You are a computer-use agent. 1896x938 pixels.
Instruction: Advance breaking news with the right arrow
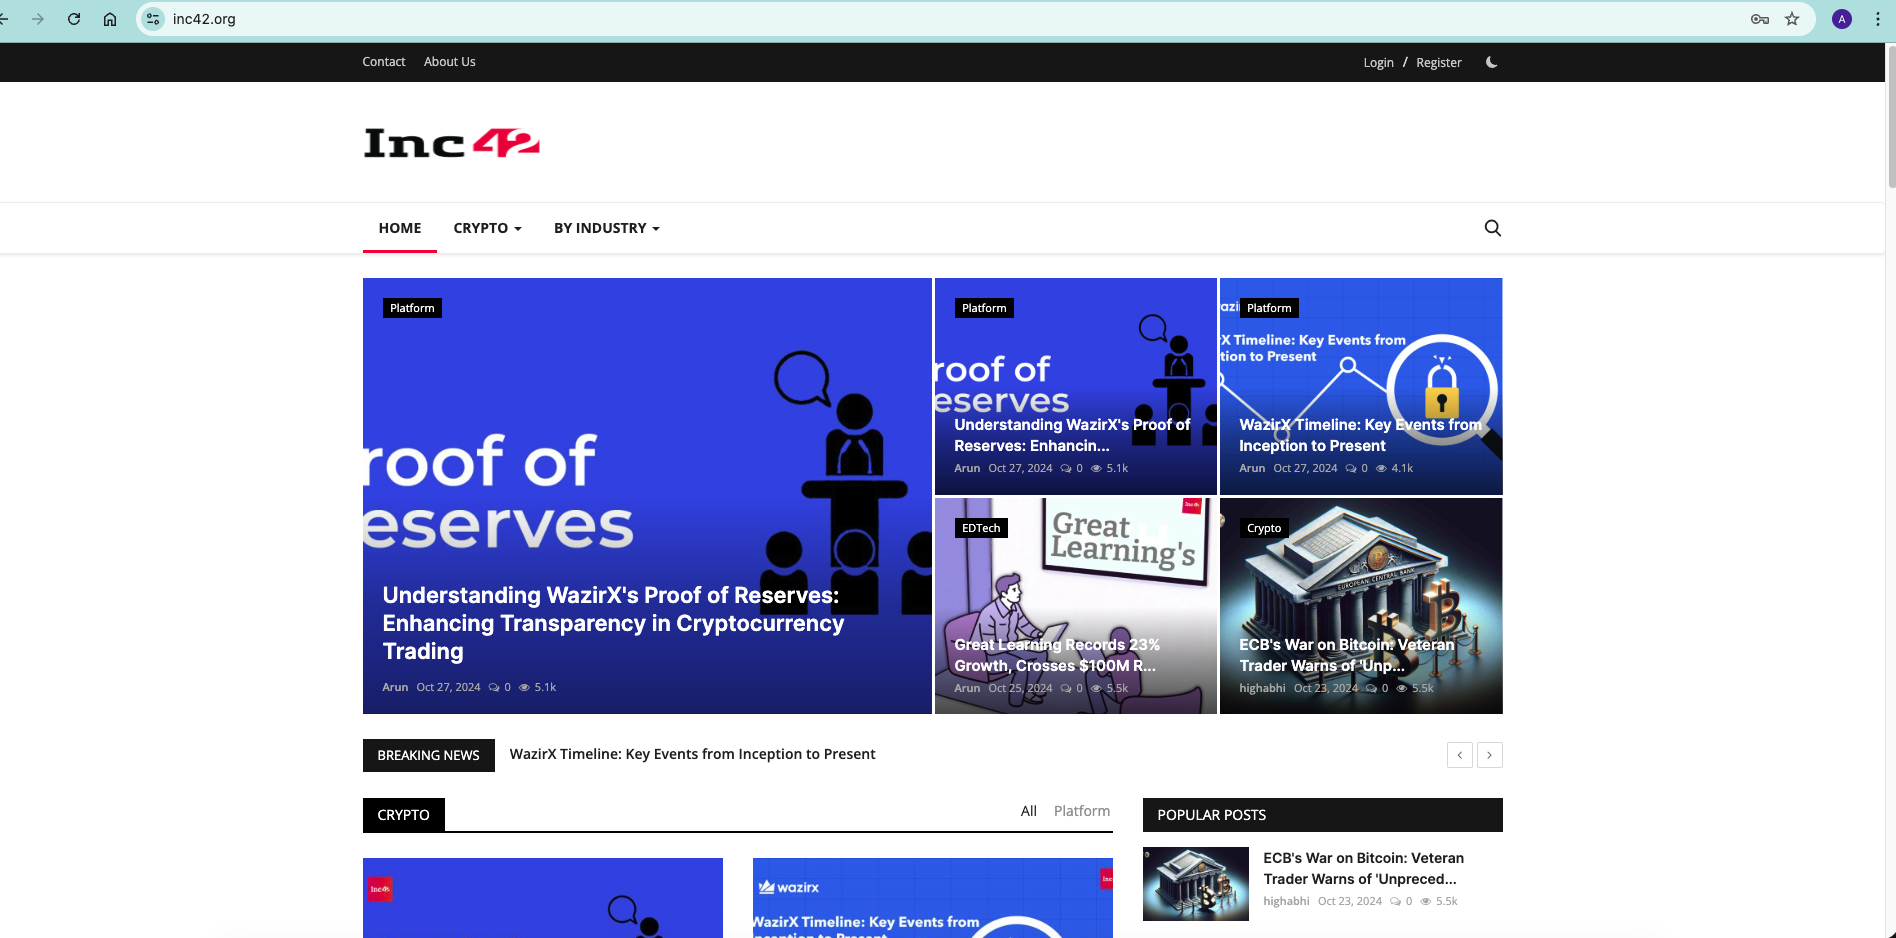1489,755
